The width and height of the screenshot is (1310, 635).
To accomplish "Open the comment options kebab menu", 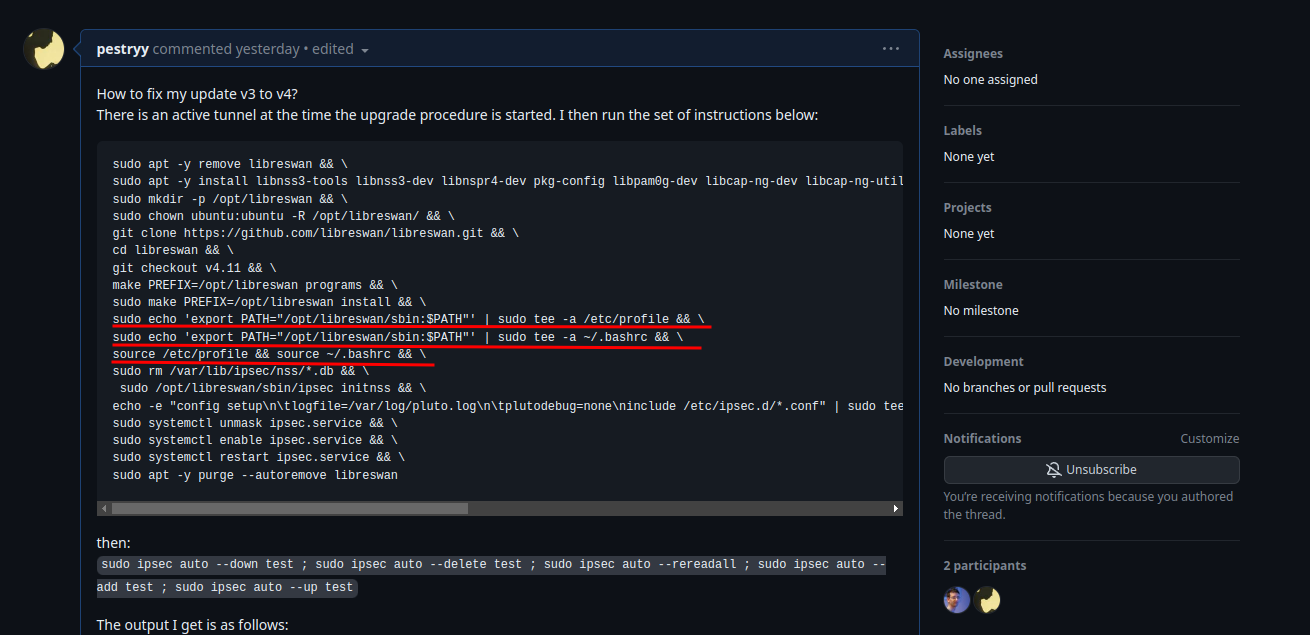I will pos(890,47).
